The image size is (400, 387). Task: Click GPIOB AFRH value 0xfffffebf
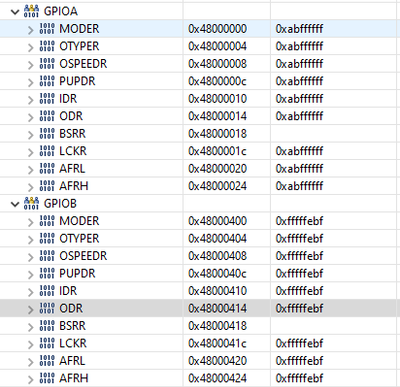click(299, 378)
